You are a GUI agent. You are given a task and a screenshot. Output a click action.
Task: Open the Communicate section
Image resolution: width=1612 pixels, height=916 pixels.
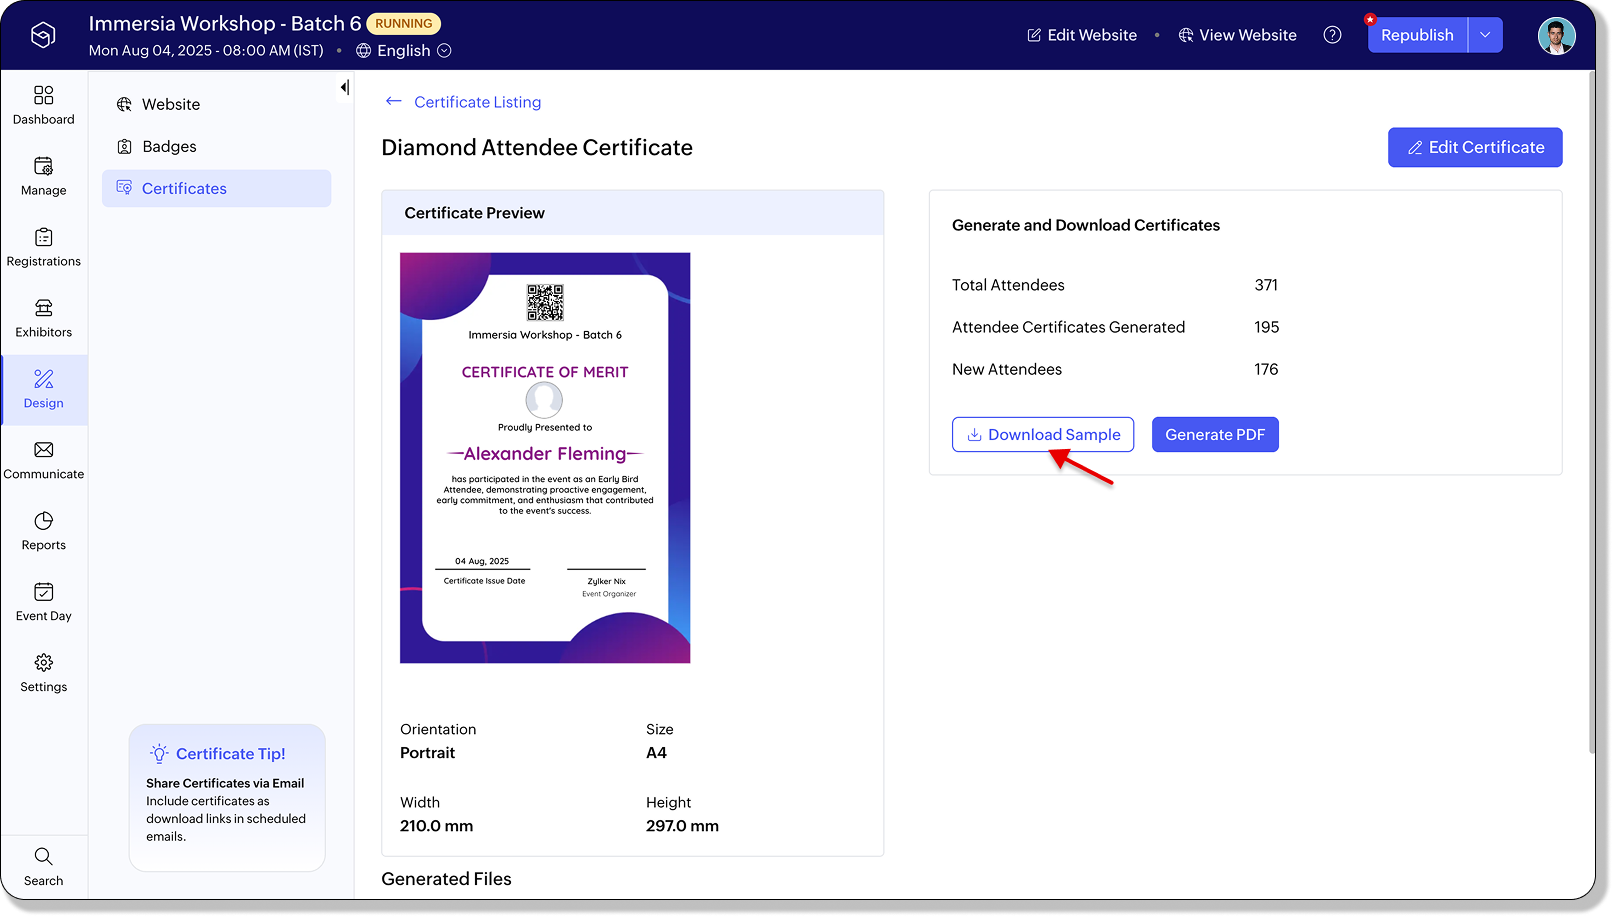(x=43, y=460)
